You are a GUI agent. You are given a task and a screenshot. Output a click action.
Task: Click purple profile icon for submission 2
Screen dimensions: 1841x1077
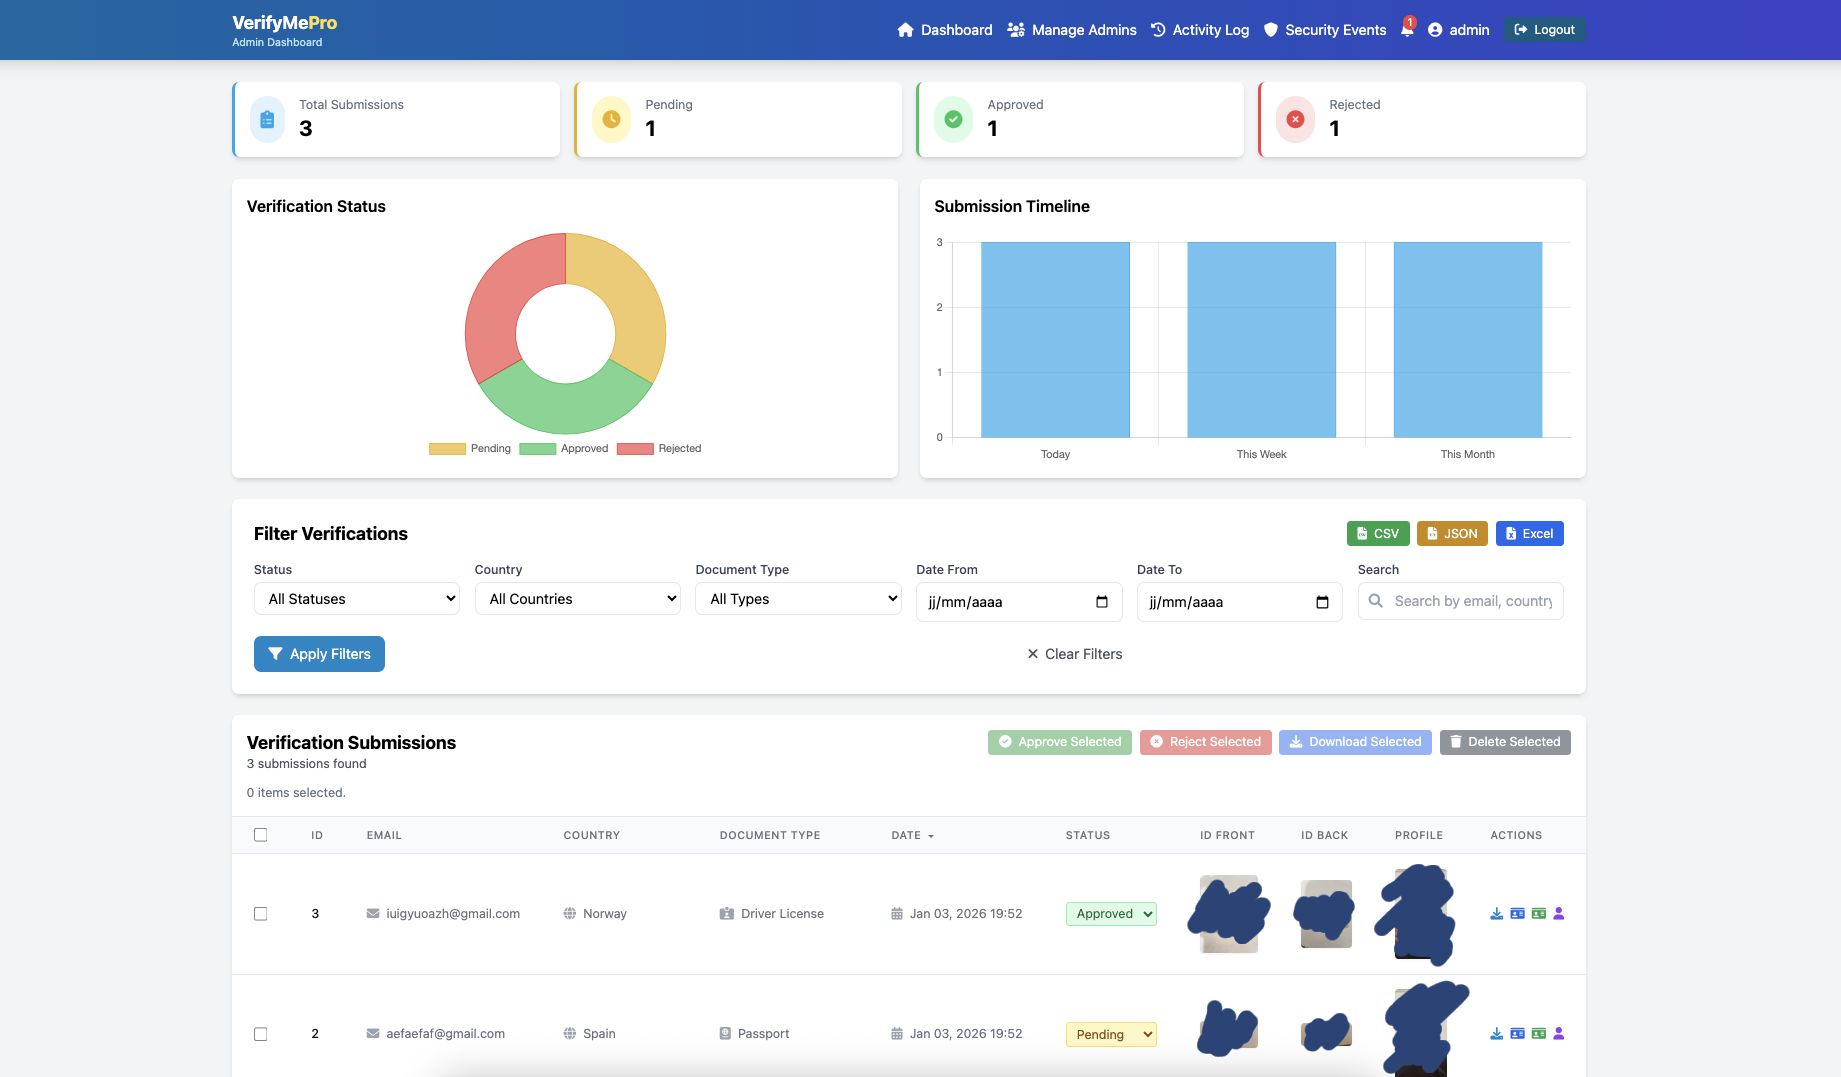pos(1559,1033)
